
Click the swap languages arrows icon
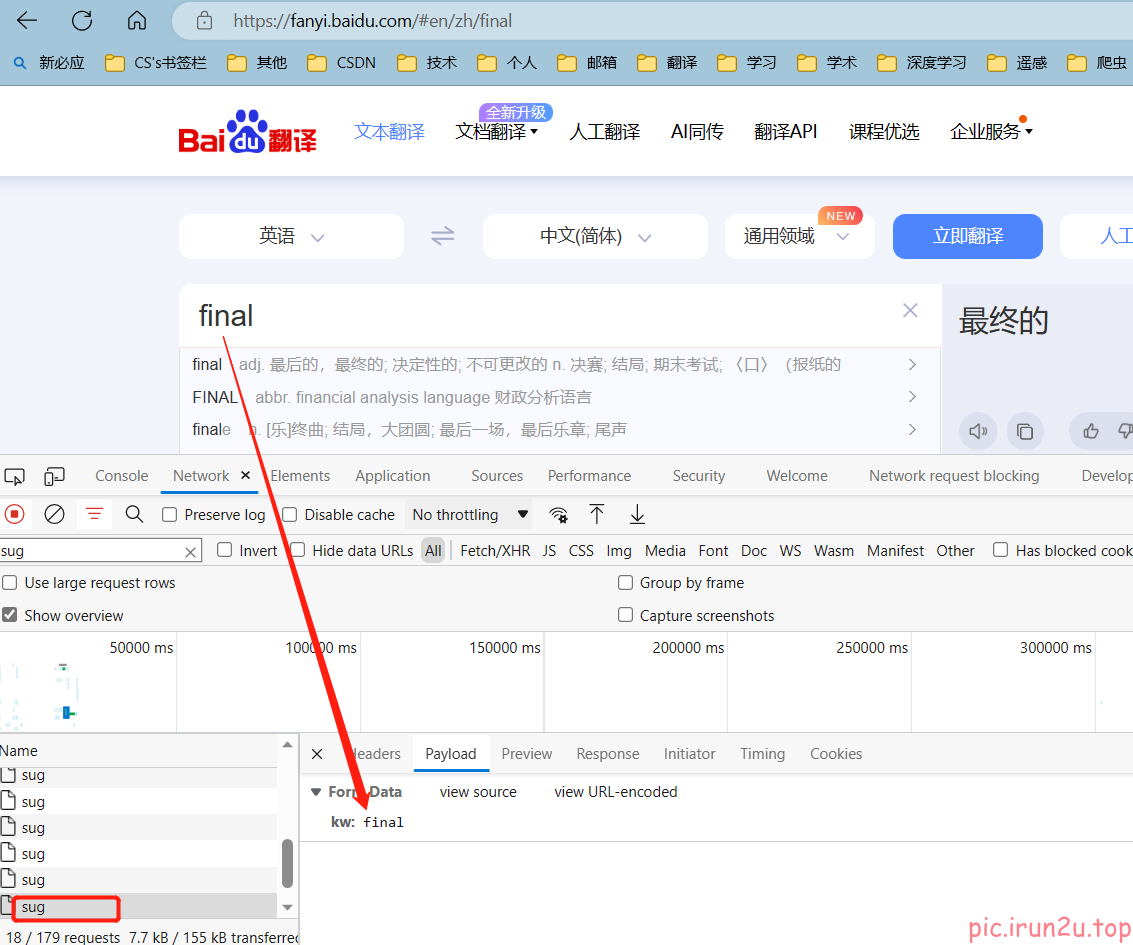(442, 236)
